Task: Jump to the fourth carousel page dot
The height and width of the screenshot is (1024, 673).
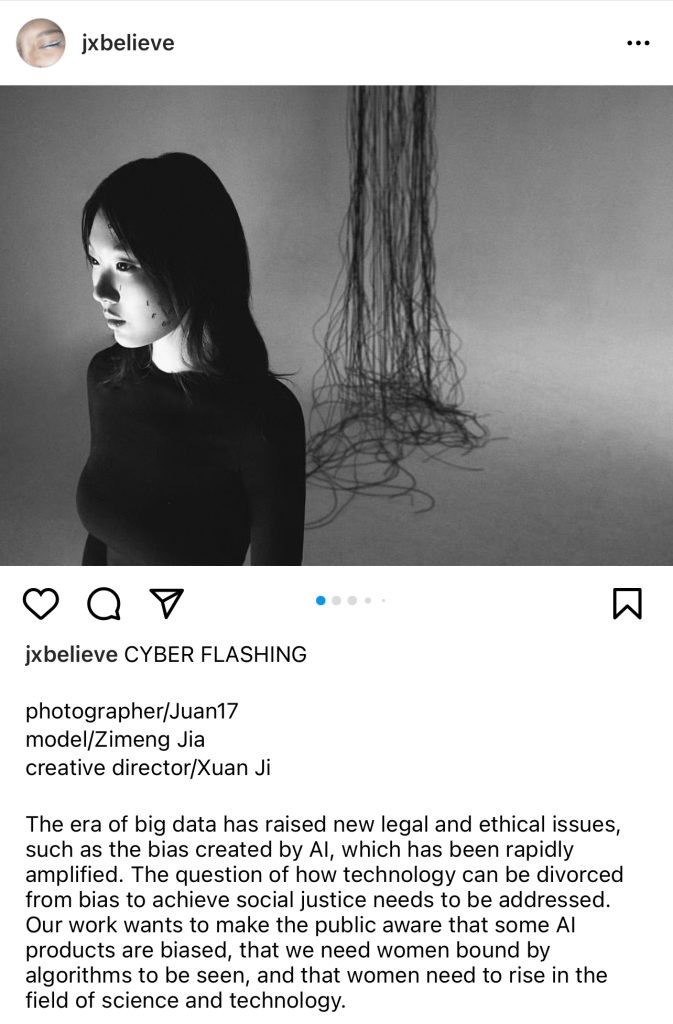Action: [x=368, y=600]
